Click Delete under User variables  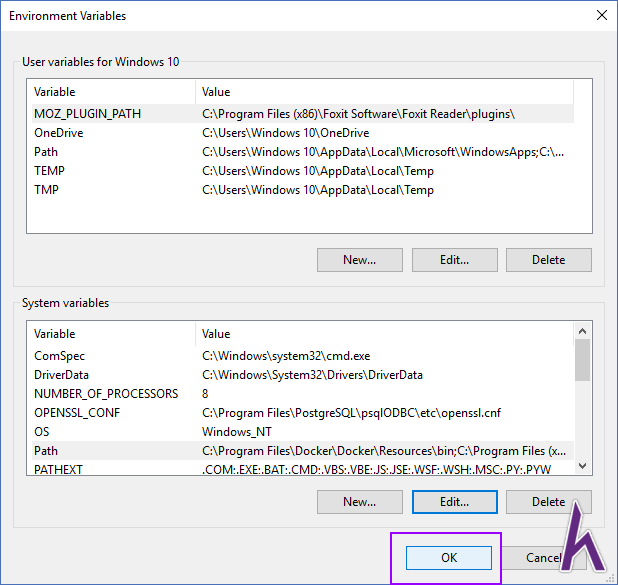click(549, 260)
